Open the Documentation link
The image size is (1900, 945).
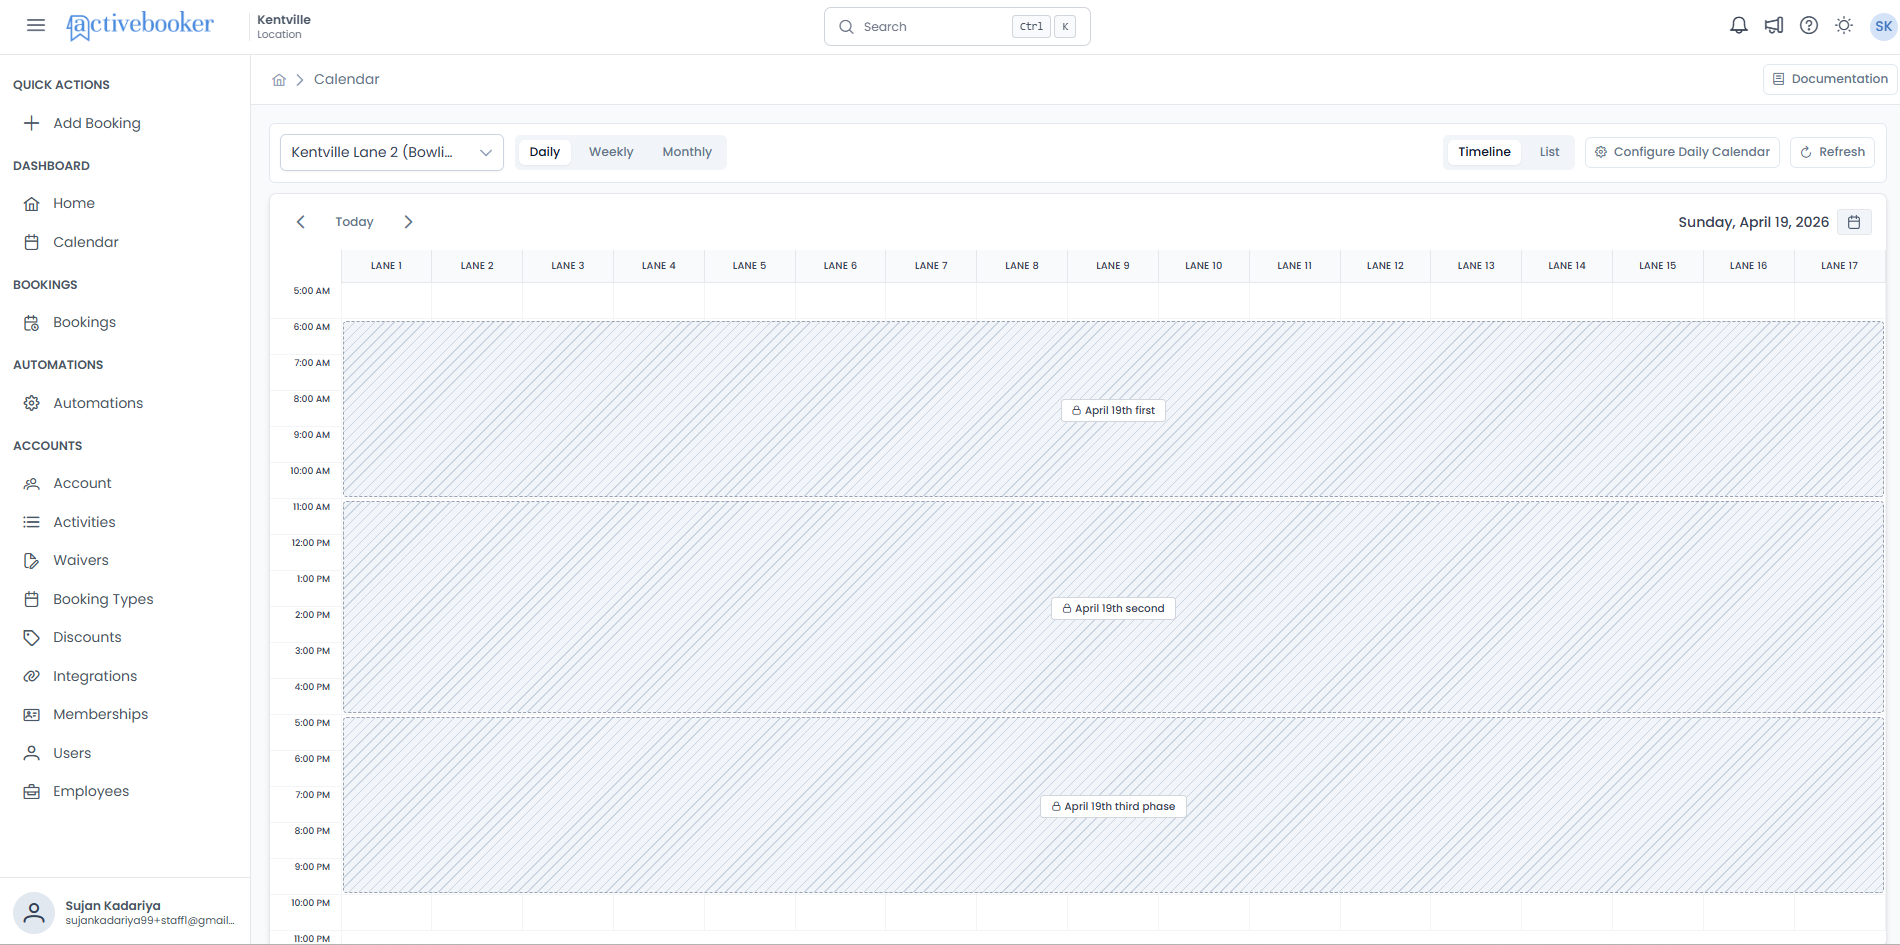pyautogui.click(x=1830, y=79)
